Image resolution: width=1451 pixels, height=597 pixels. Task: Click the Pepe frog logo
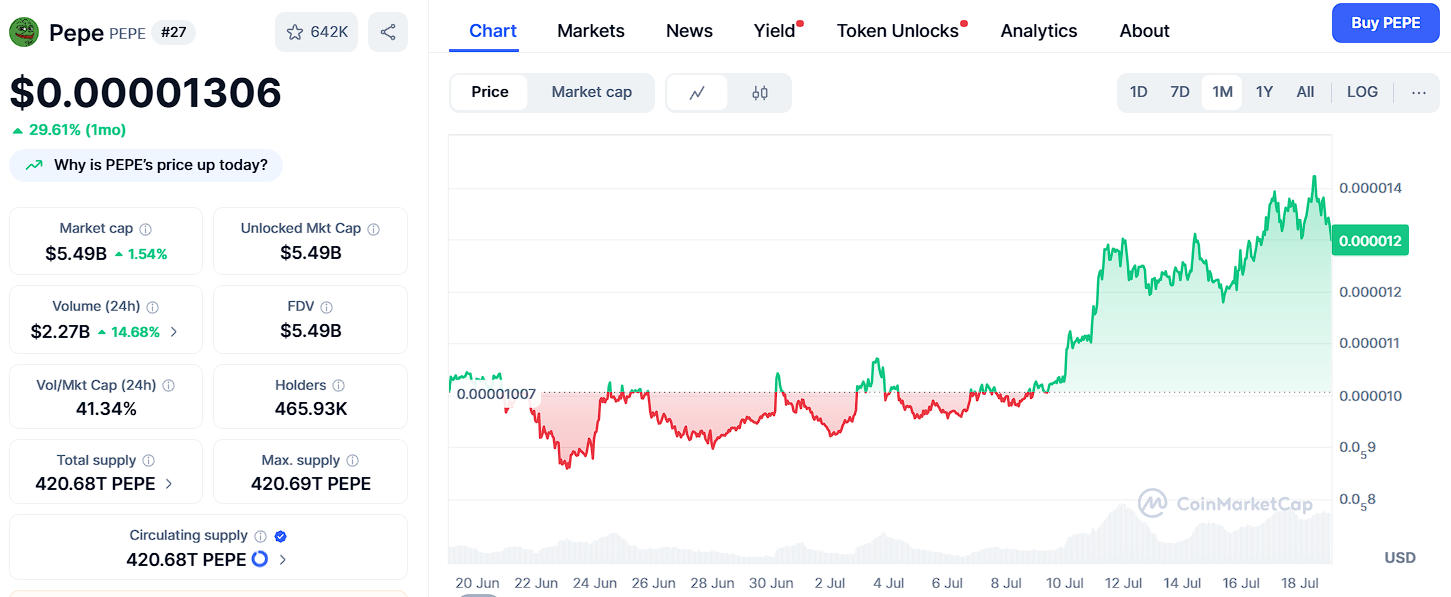[24, 32]
